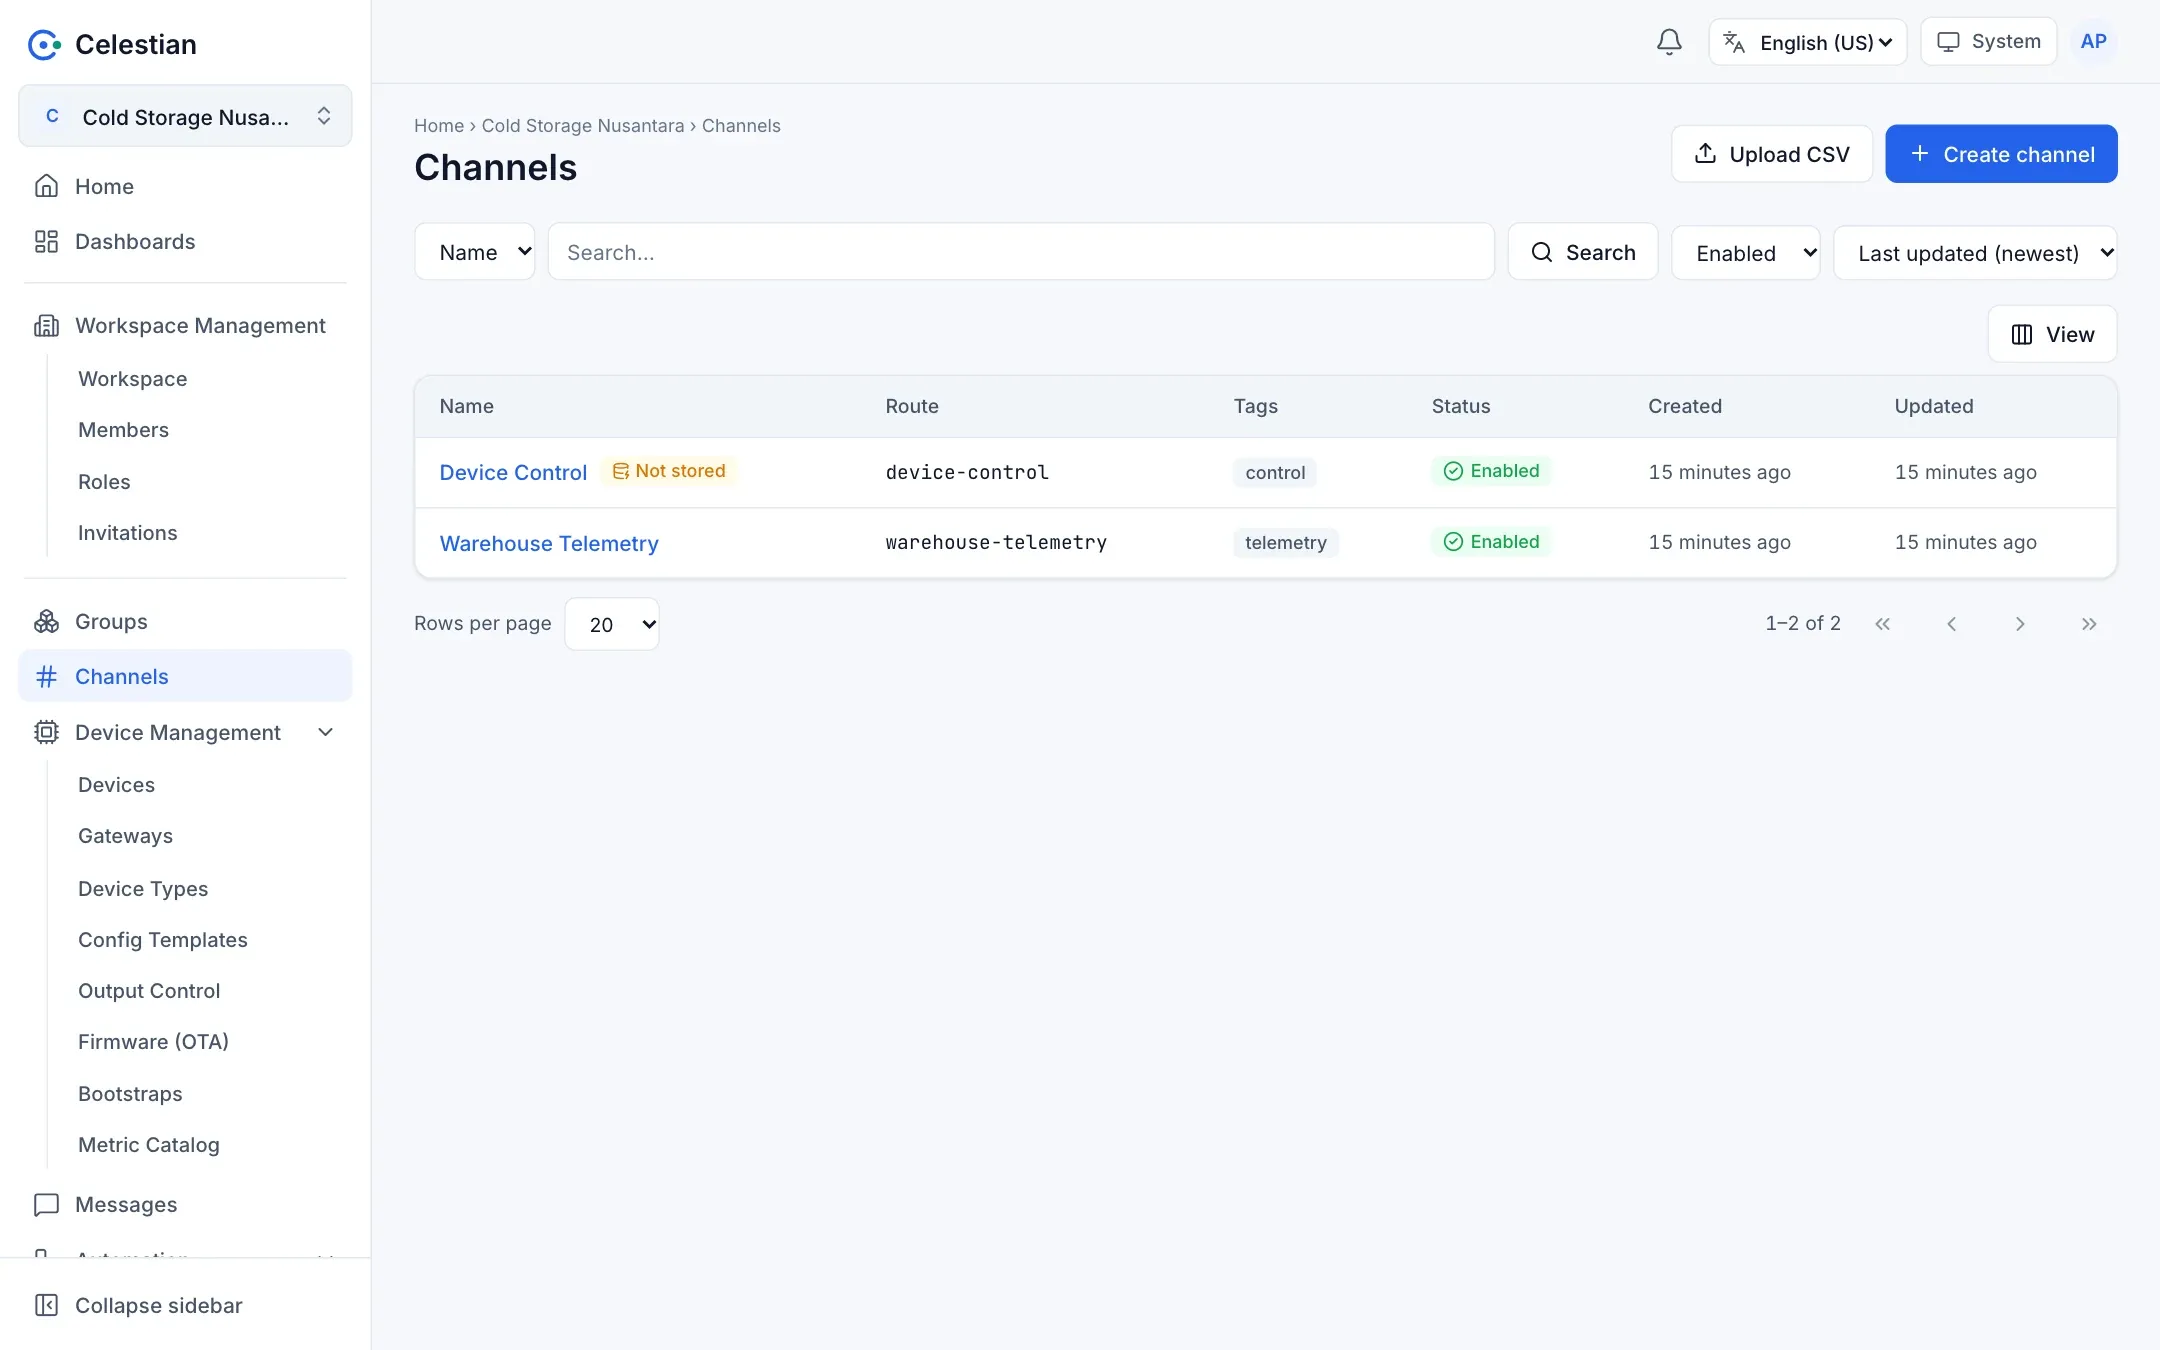
Task: Click the Cold Storage Nusantara breadcrumb
Action: (x=583, y=125)
